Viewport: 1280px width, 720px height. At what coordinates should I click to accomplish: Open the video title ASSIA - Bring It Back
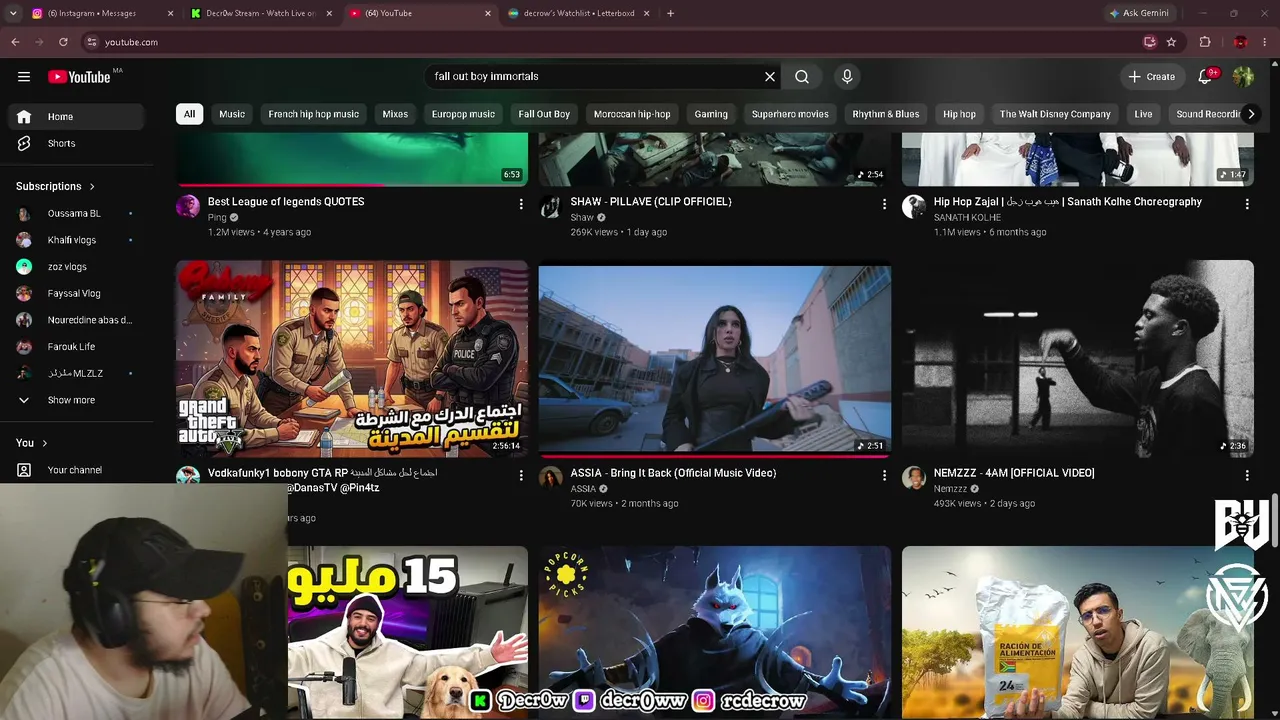pos(673,473)
